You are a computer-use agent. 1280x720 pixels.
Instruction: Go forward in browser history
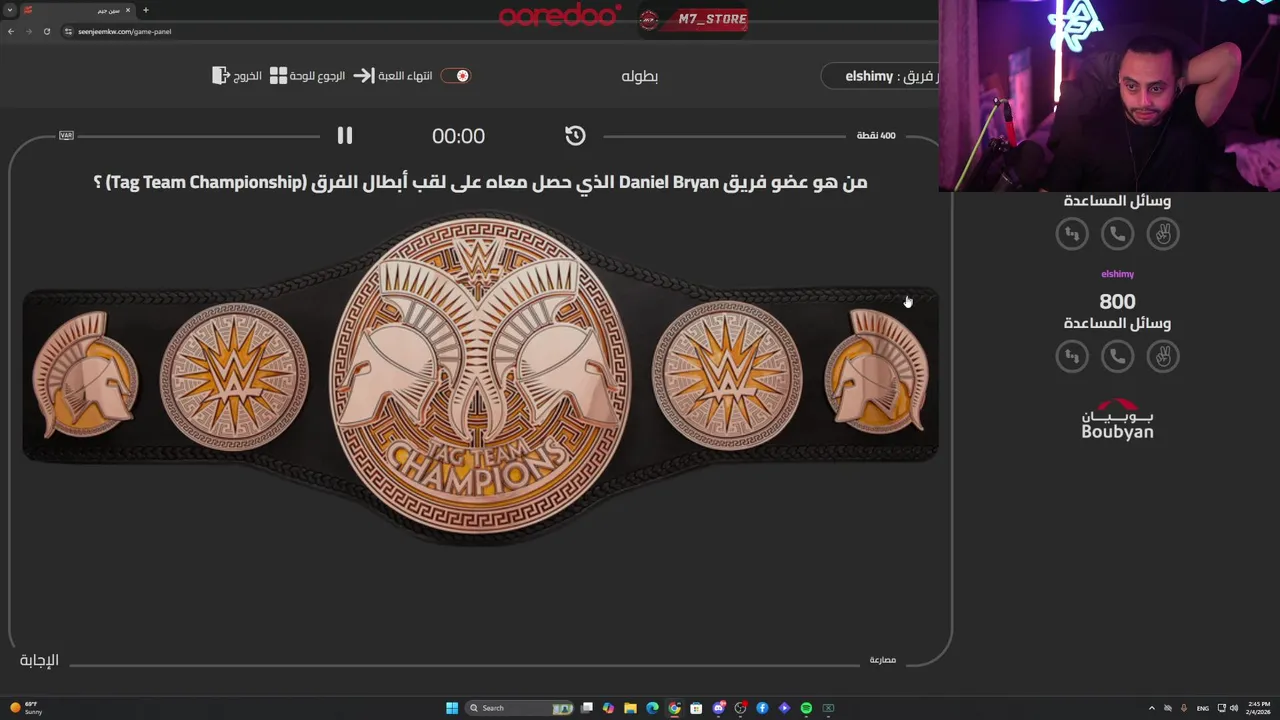coord(28,31)
